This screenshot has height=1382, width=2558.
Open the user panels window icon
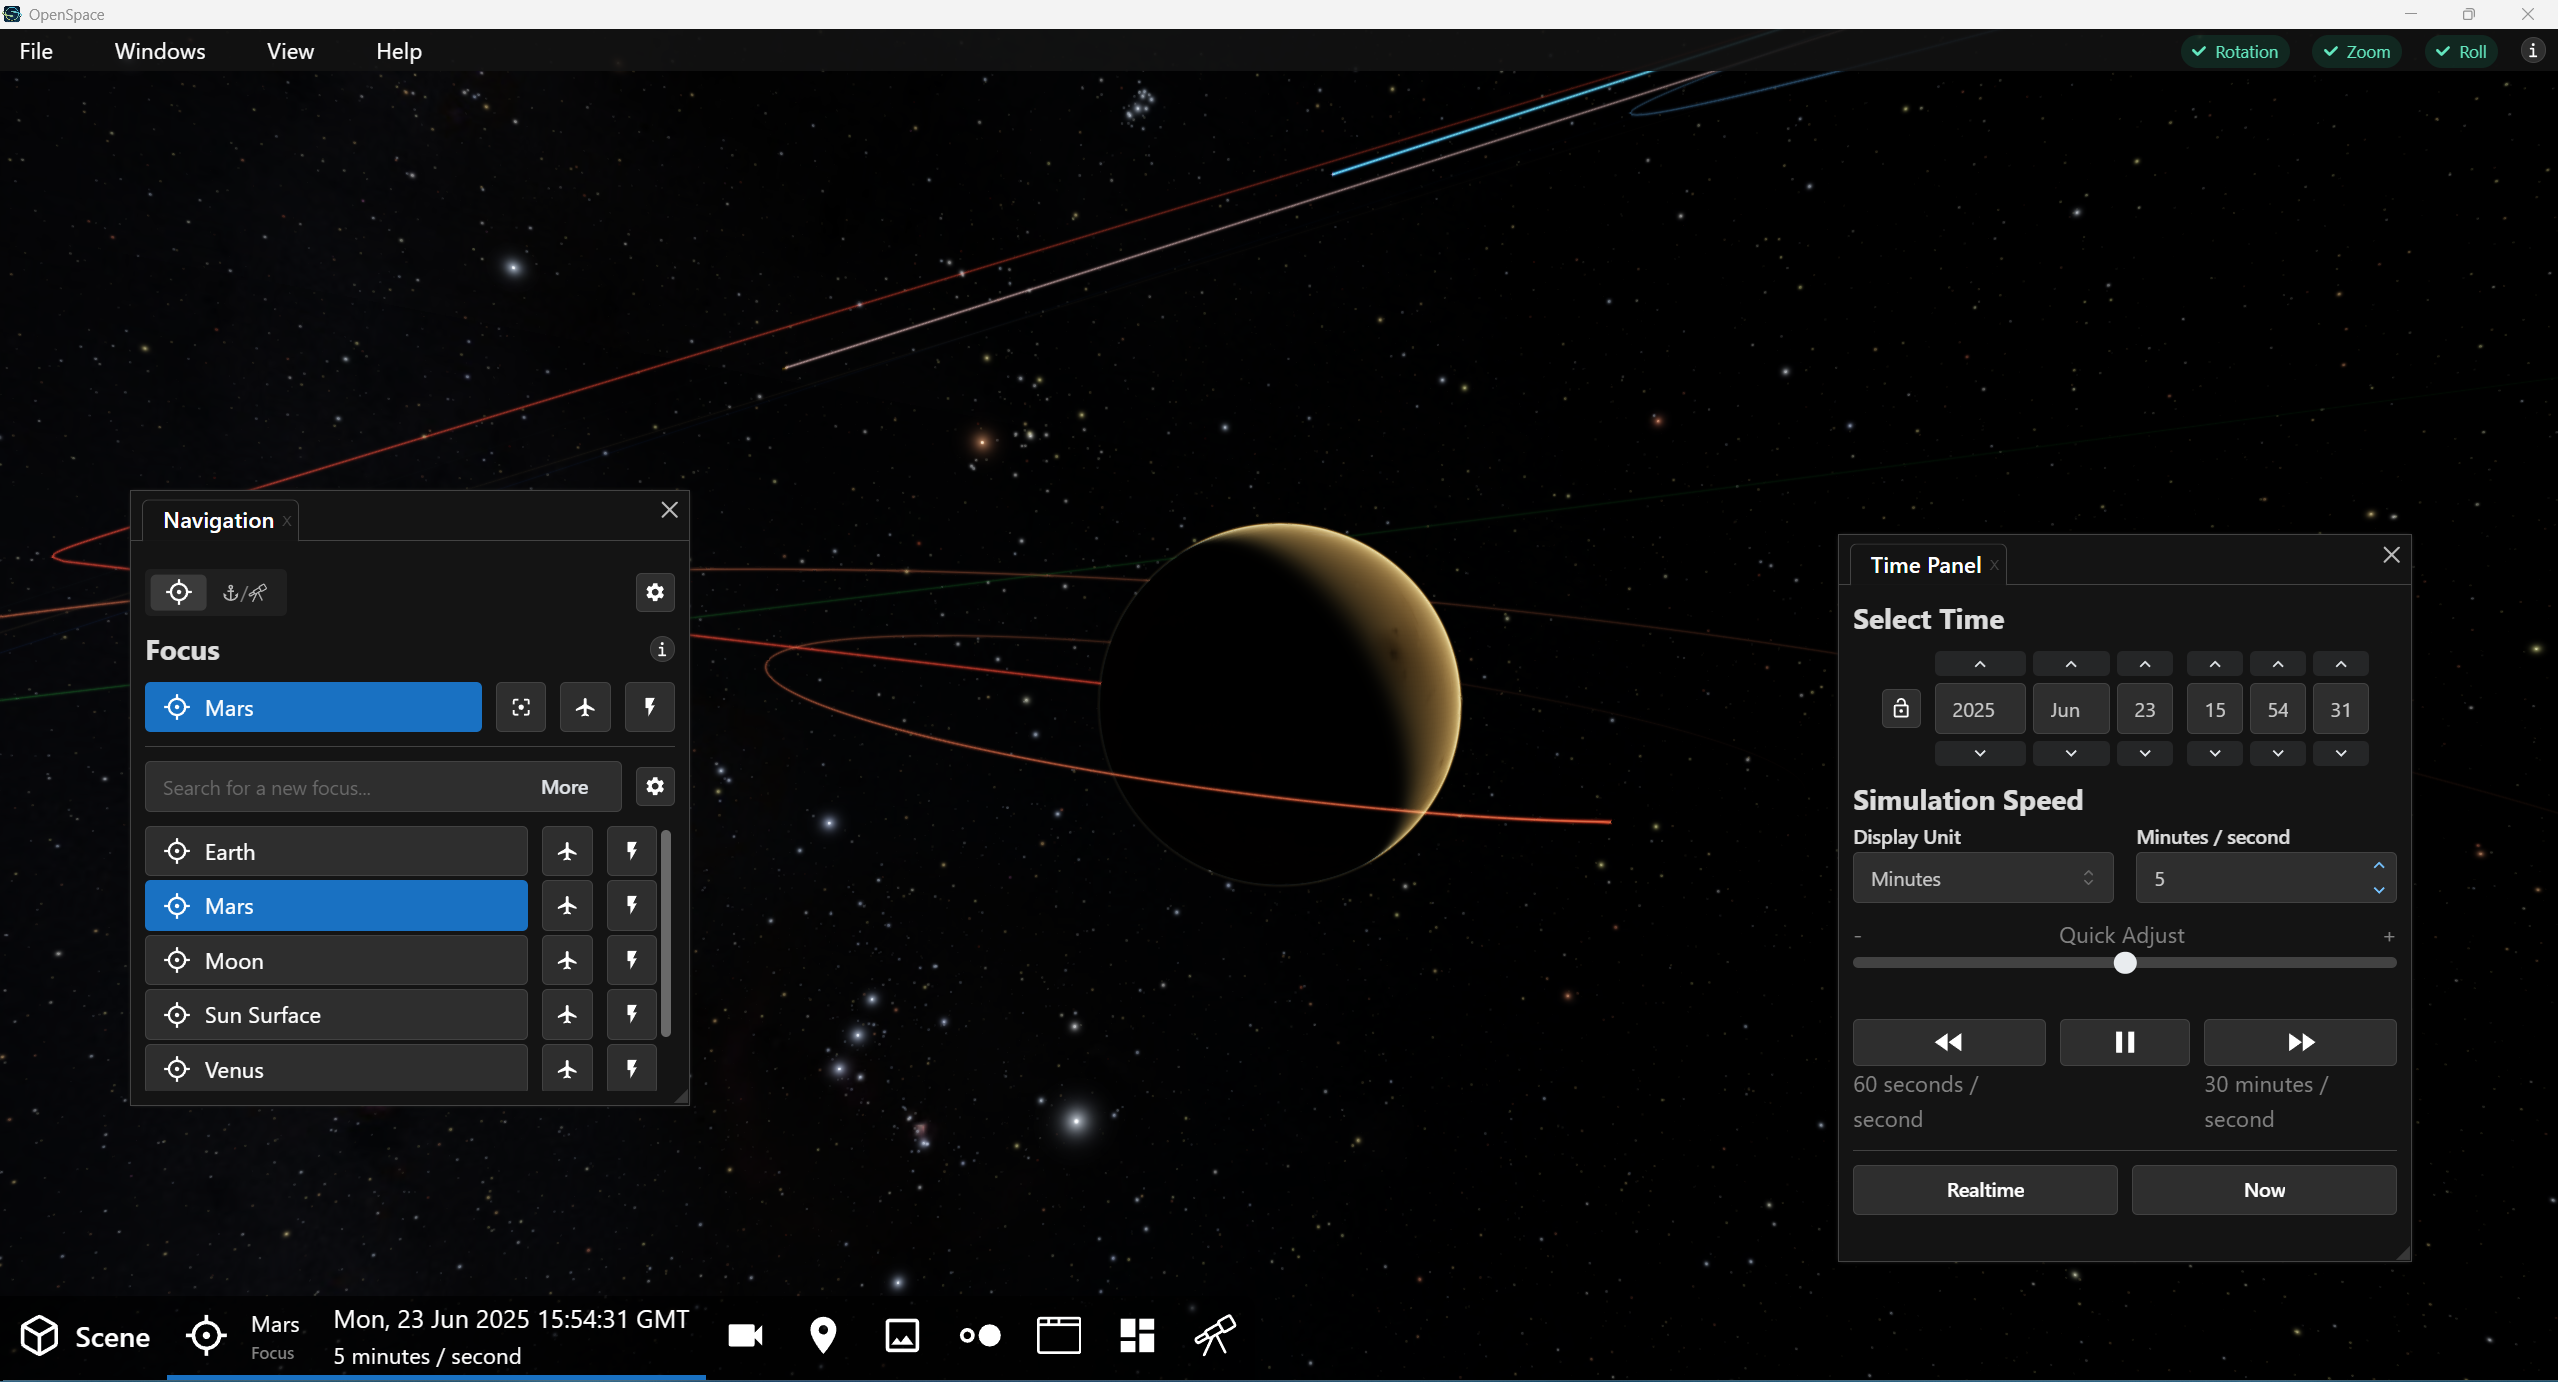coord(1058,1336)
